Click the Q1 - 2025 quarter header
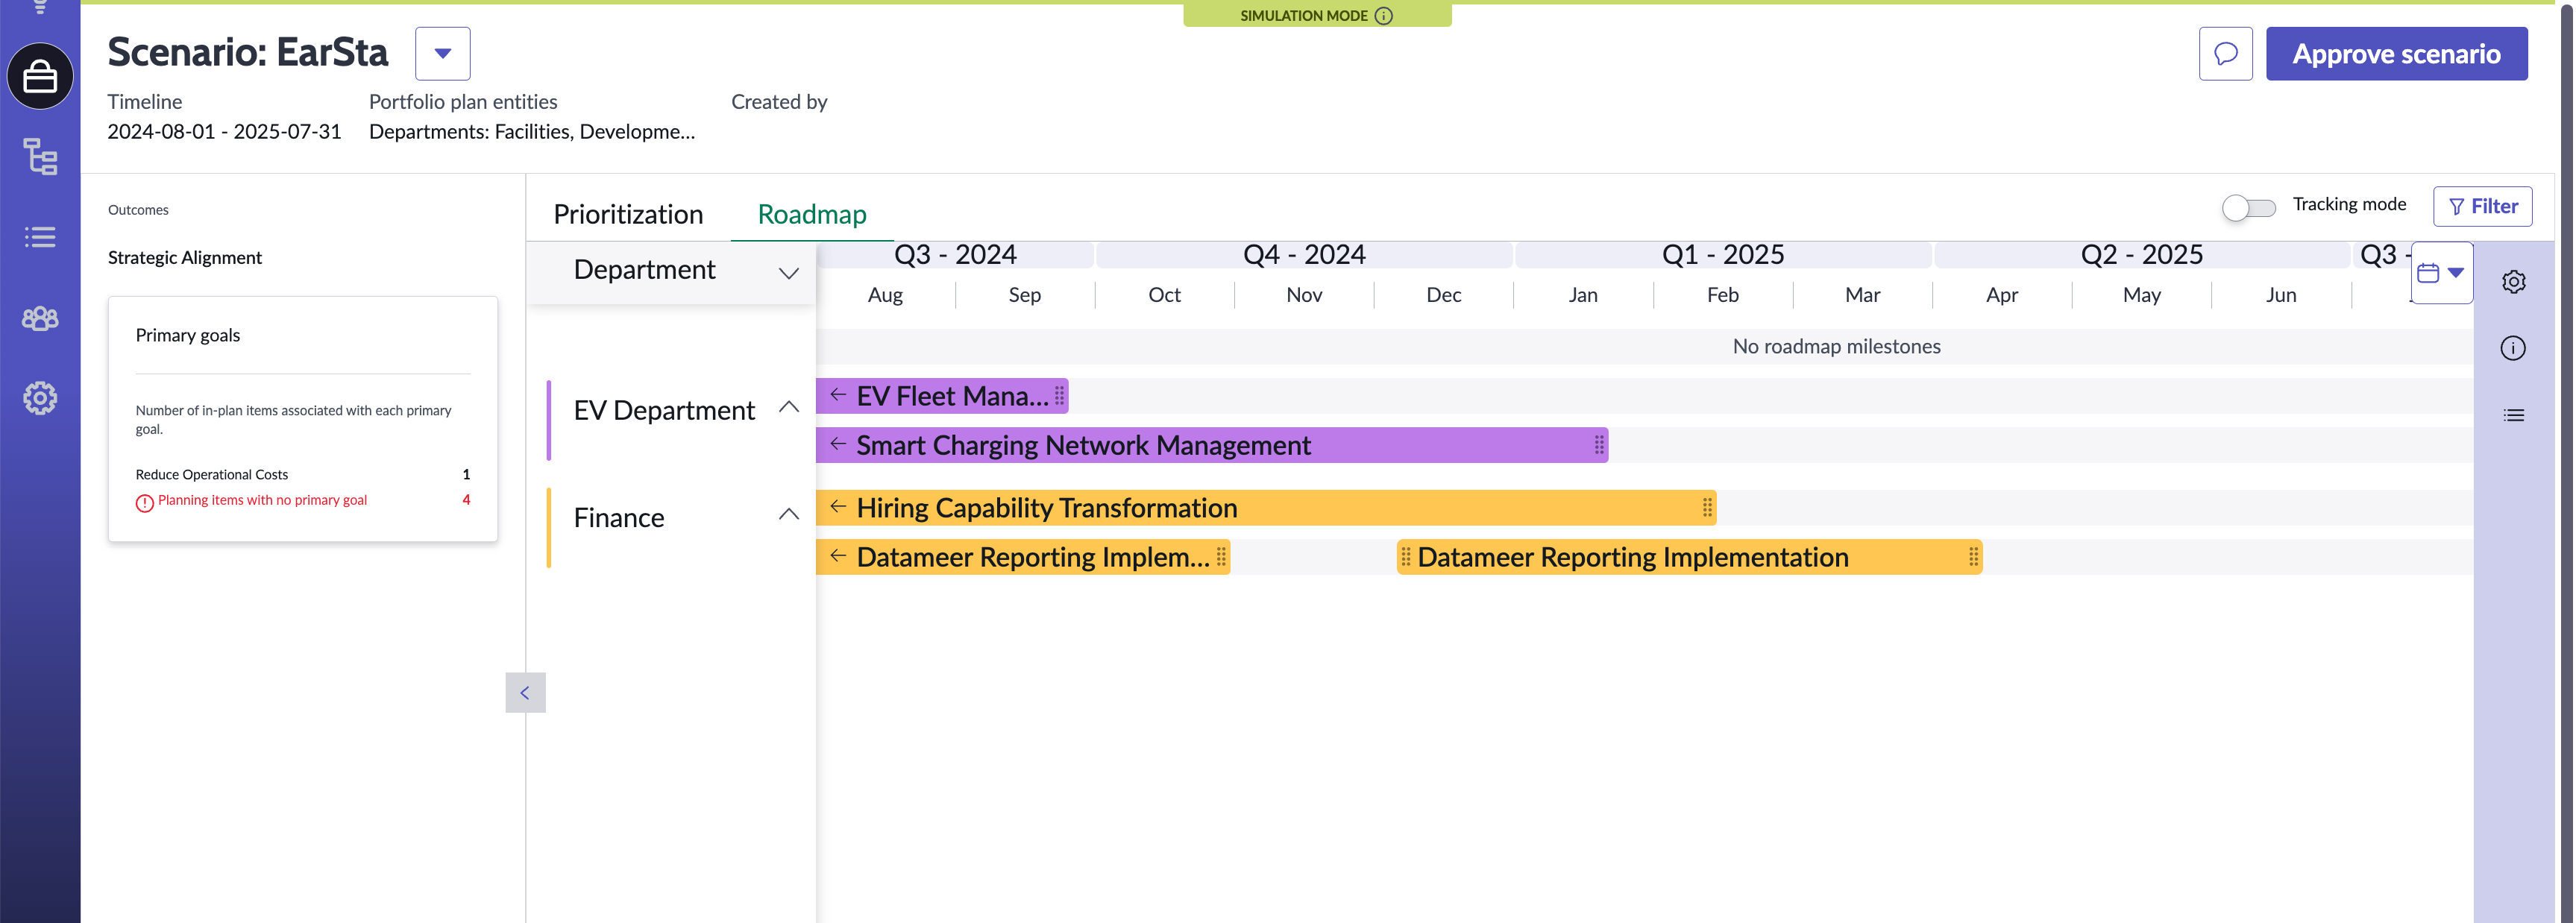The height and width of the screenshot is (923, 2576). point(1723,254)
